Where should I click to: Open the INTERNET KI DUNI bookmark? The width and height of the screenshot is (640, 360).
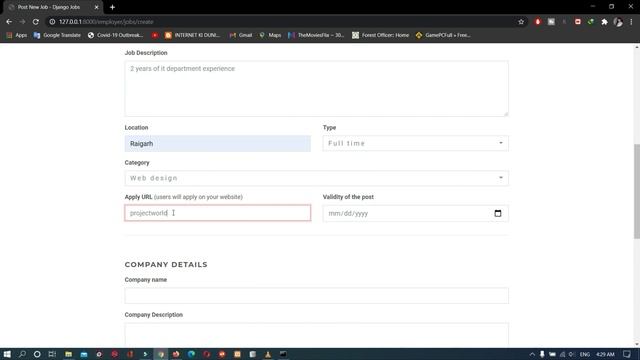click(192, 35)
